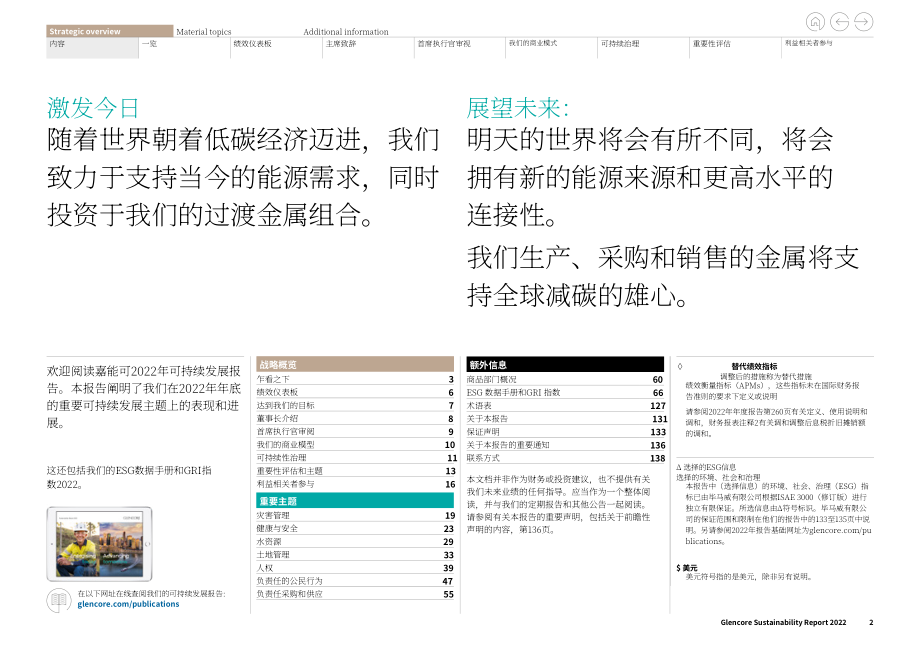Open the glencore.com/publications link
Screen dimensions: 920x651
128,604
